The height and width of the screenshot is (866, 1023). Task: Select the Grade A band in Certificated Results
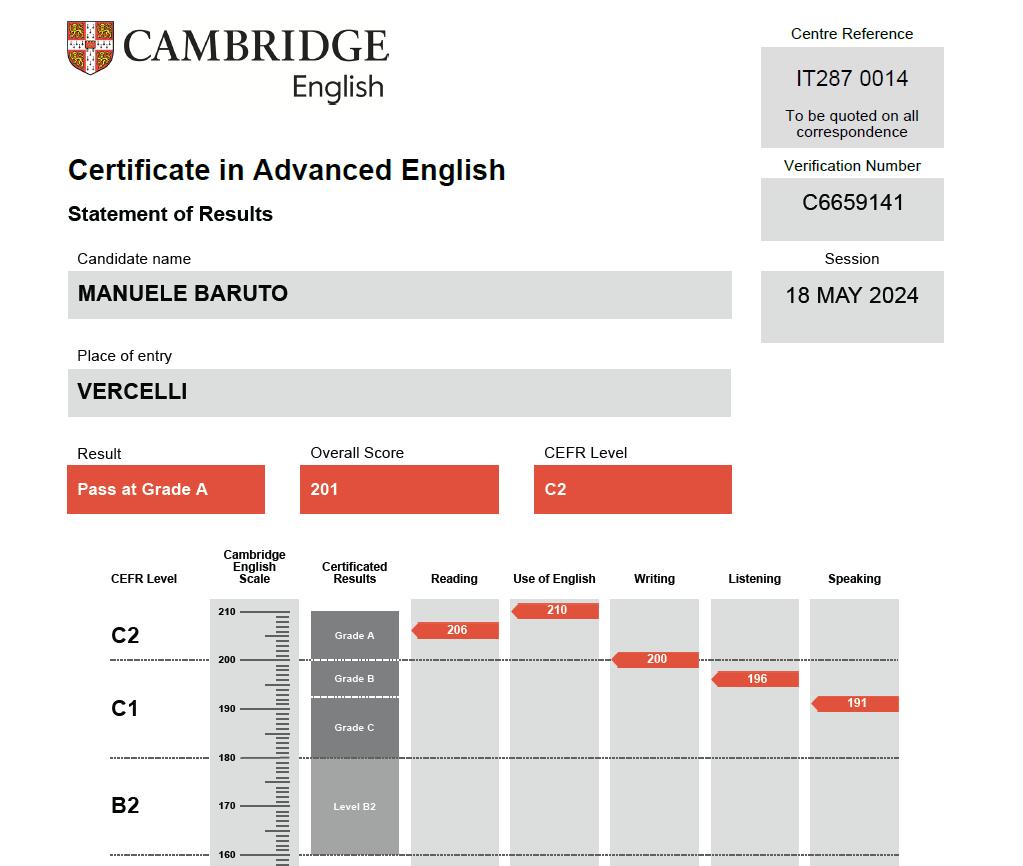pyautogui.click(x=354, y=633)
